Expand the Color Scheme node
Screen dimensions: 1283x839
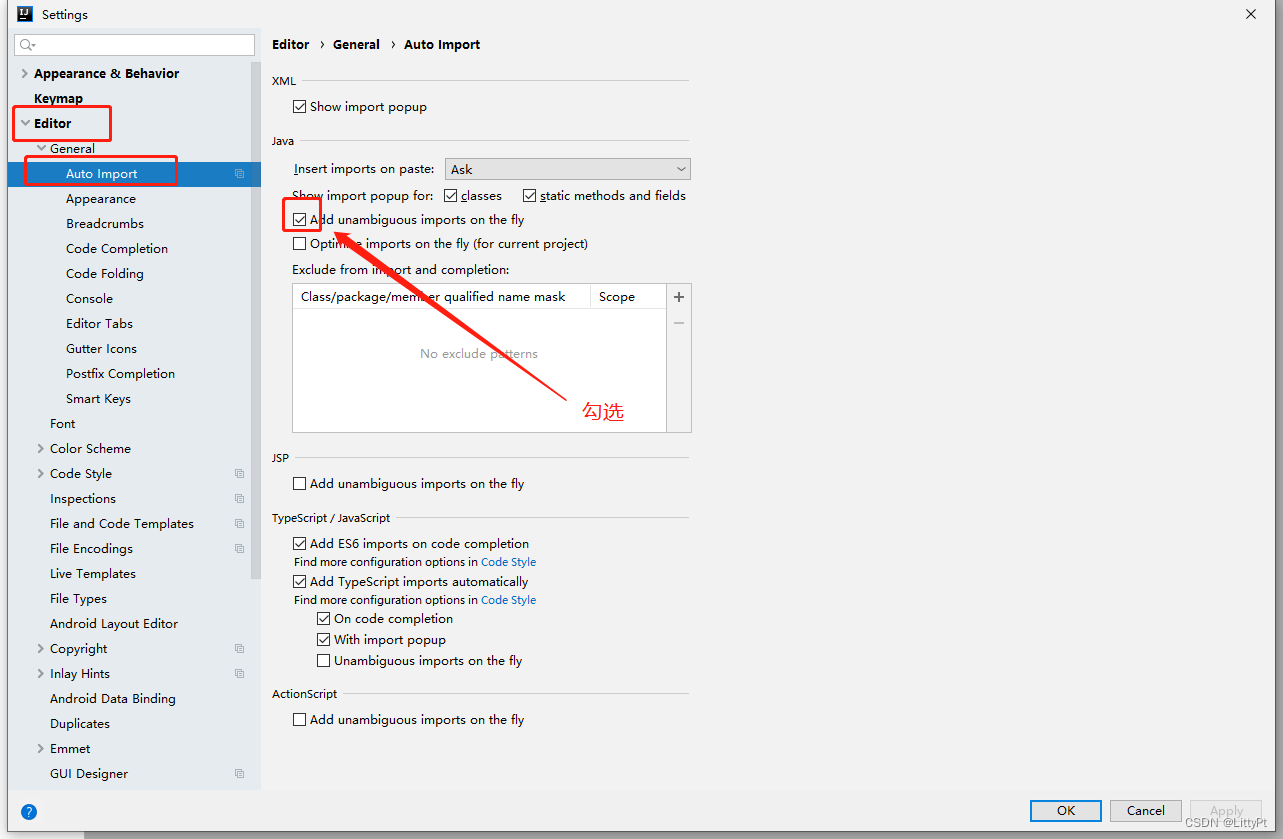coord(41,449)
